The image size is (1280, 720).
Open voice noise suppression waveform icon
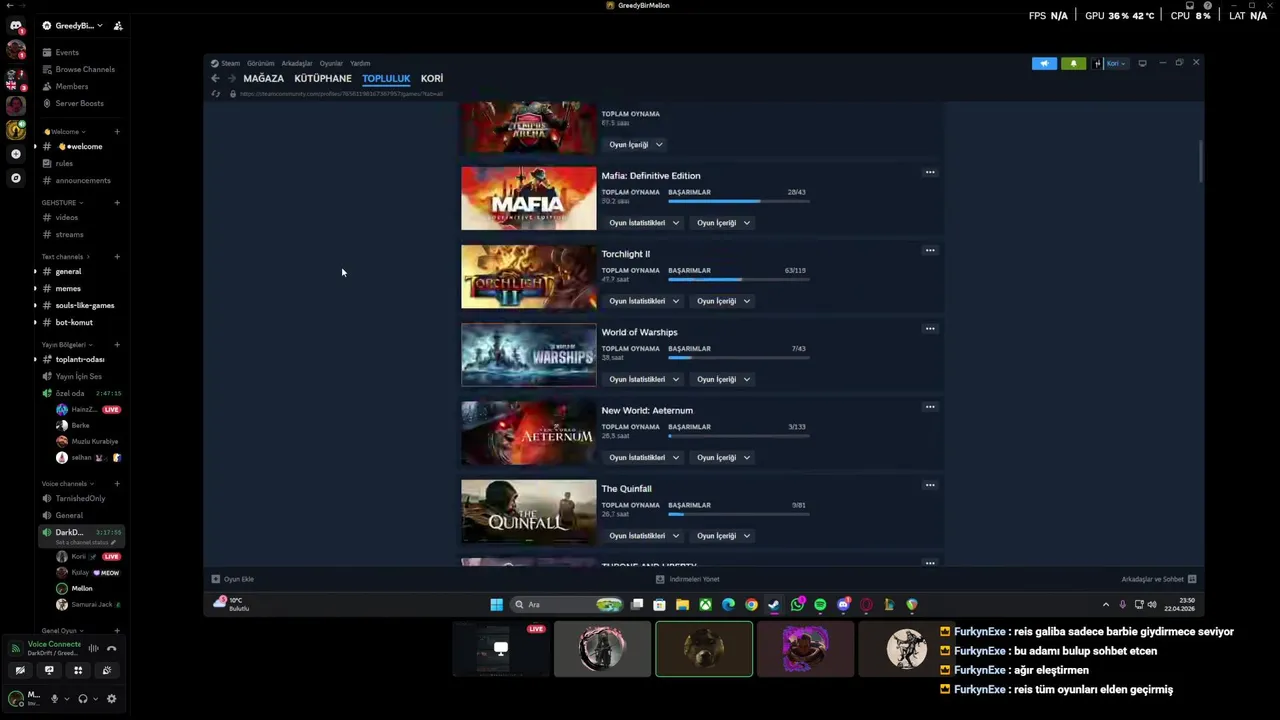pyautogui.click(x=93, y=648)
